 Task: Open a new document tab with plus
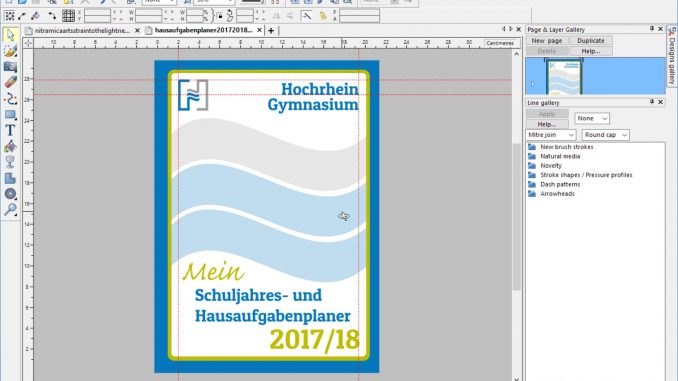pos(271,31)
